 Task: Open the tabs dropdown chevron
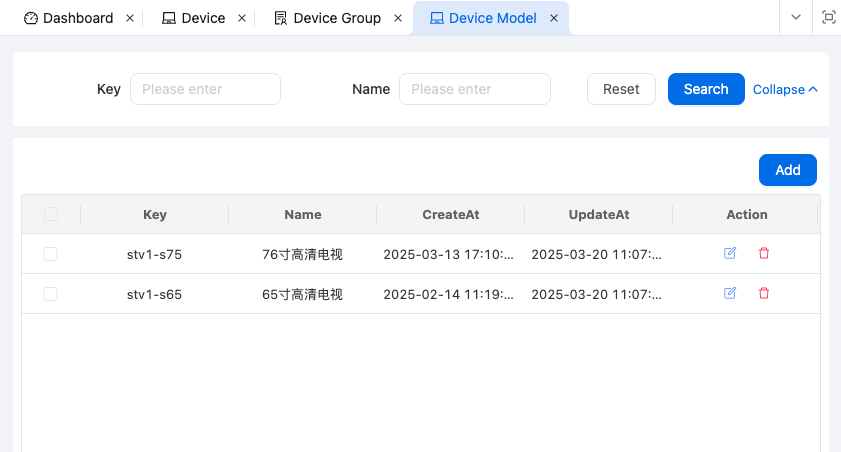pos(796,18)
